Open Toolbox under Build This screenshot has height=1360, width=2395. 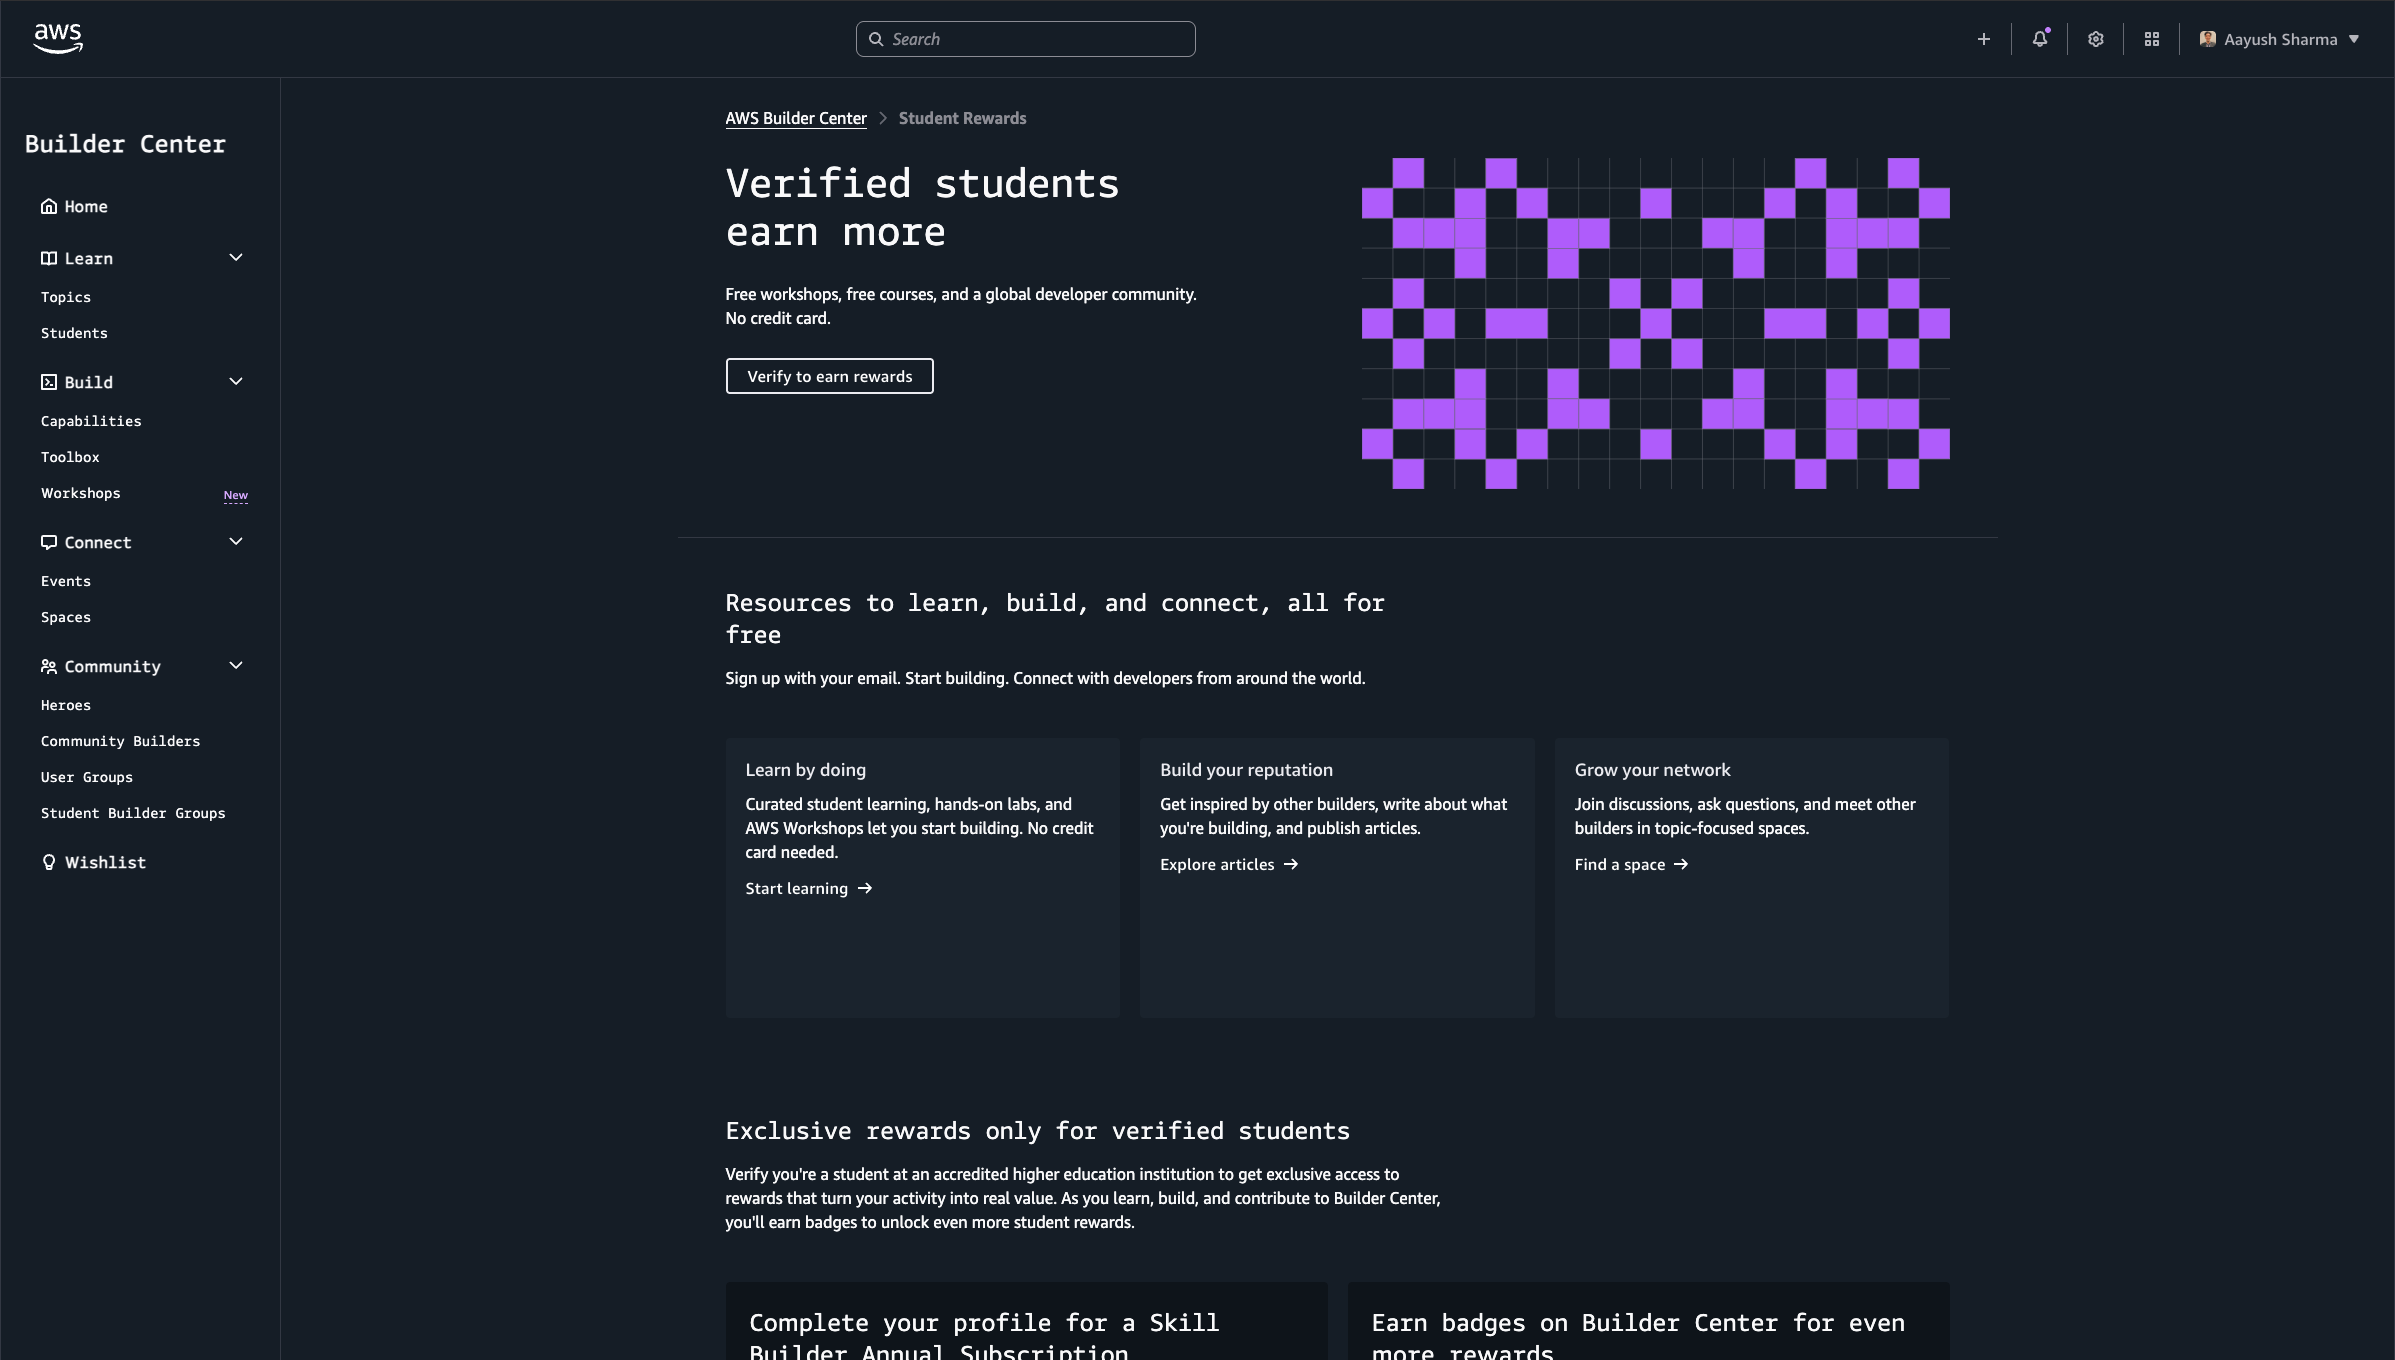pos(70,457)
